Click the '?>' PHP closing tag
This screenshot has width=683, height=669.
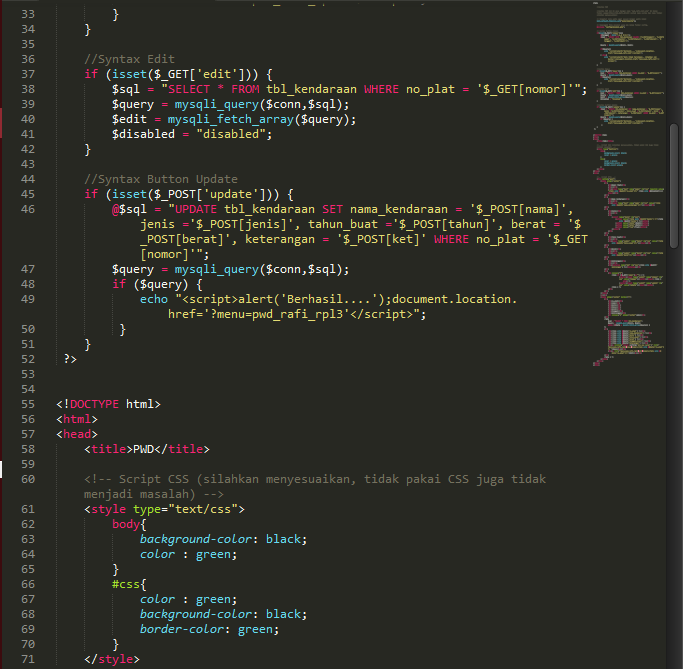pos(70,359)
